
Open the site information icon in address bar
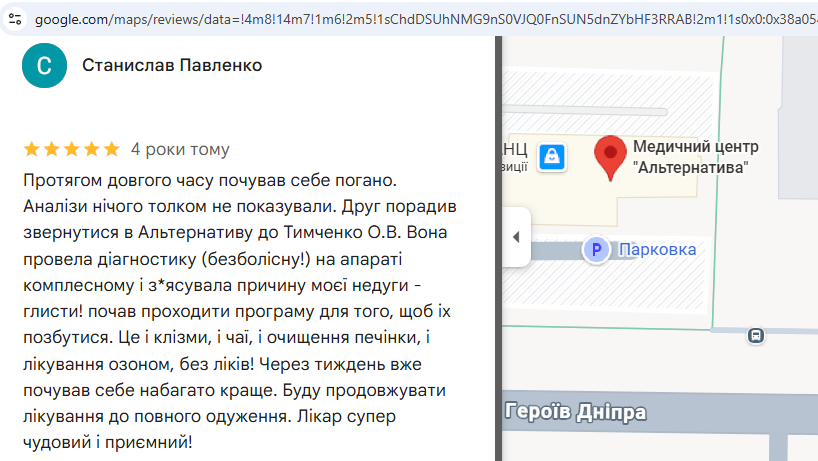[15, 19]
